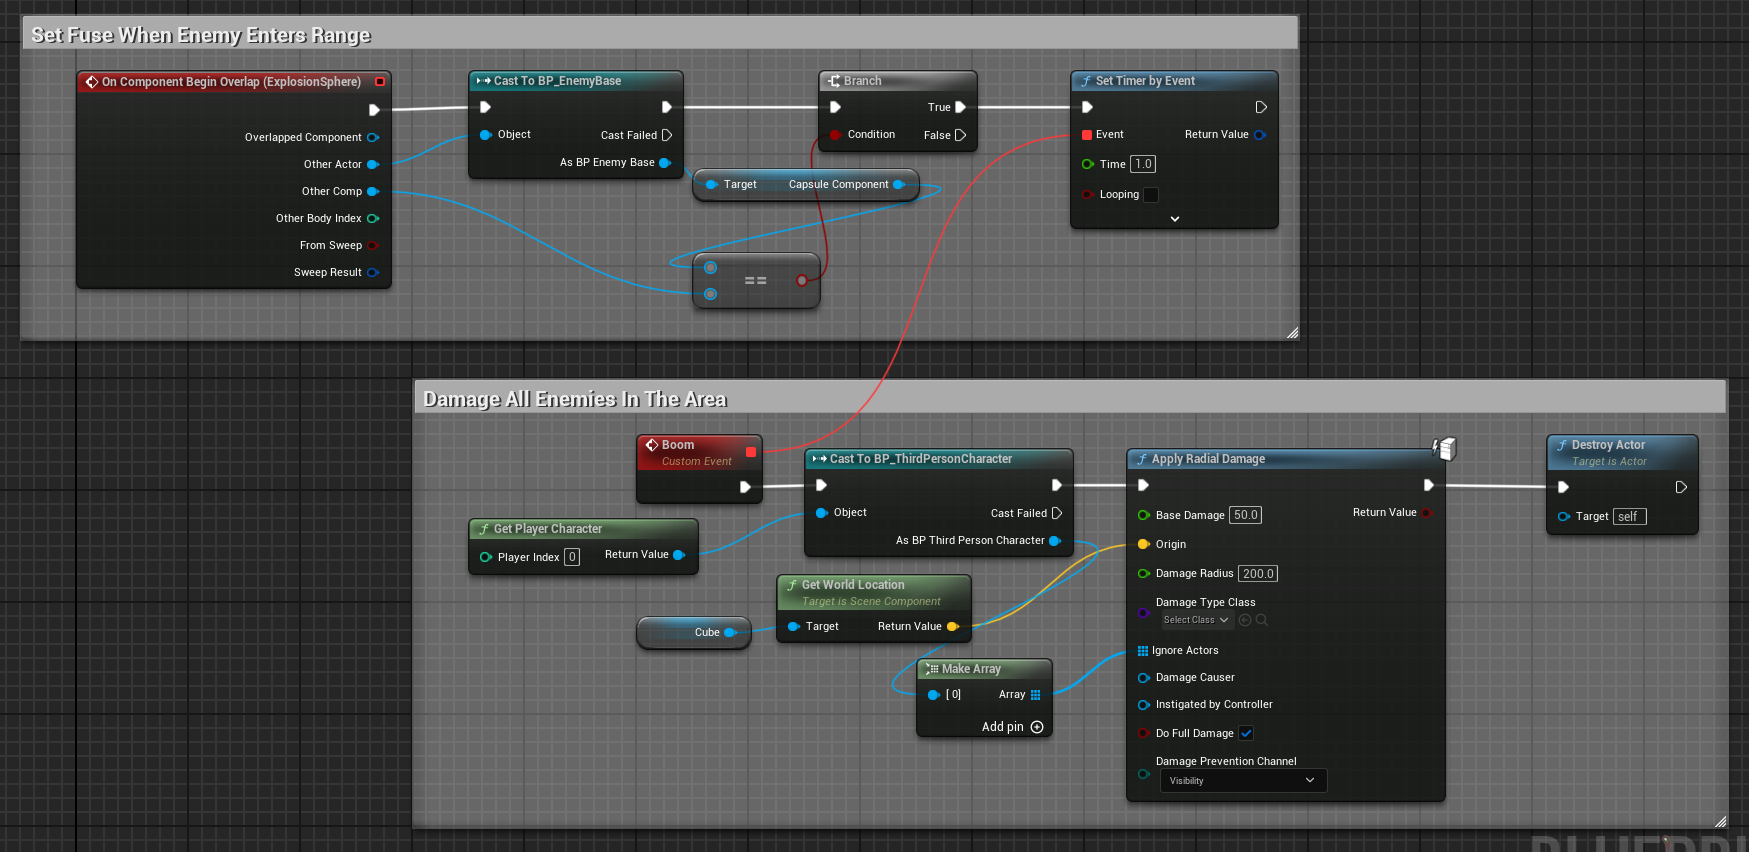Click the As BP Third Person Character pin
The image size is (1749, 852).
(x=1055, y=540)
